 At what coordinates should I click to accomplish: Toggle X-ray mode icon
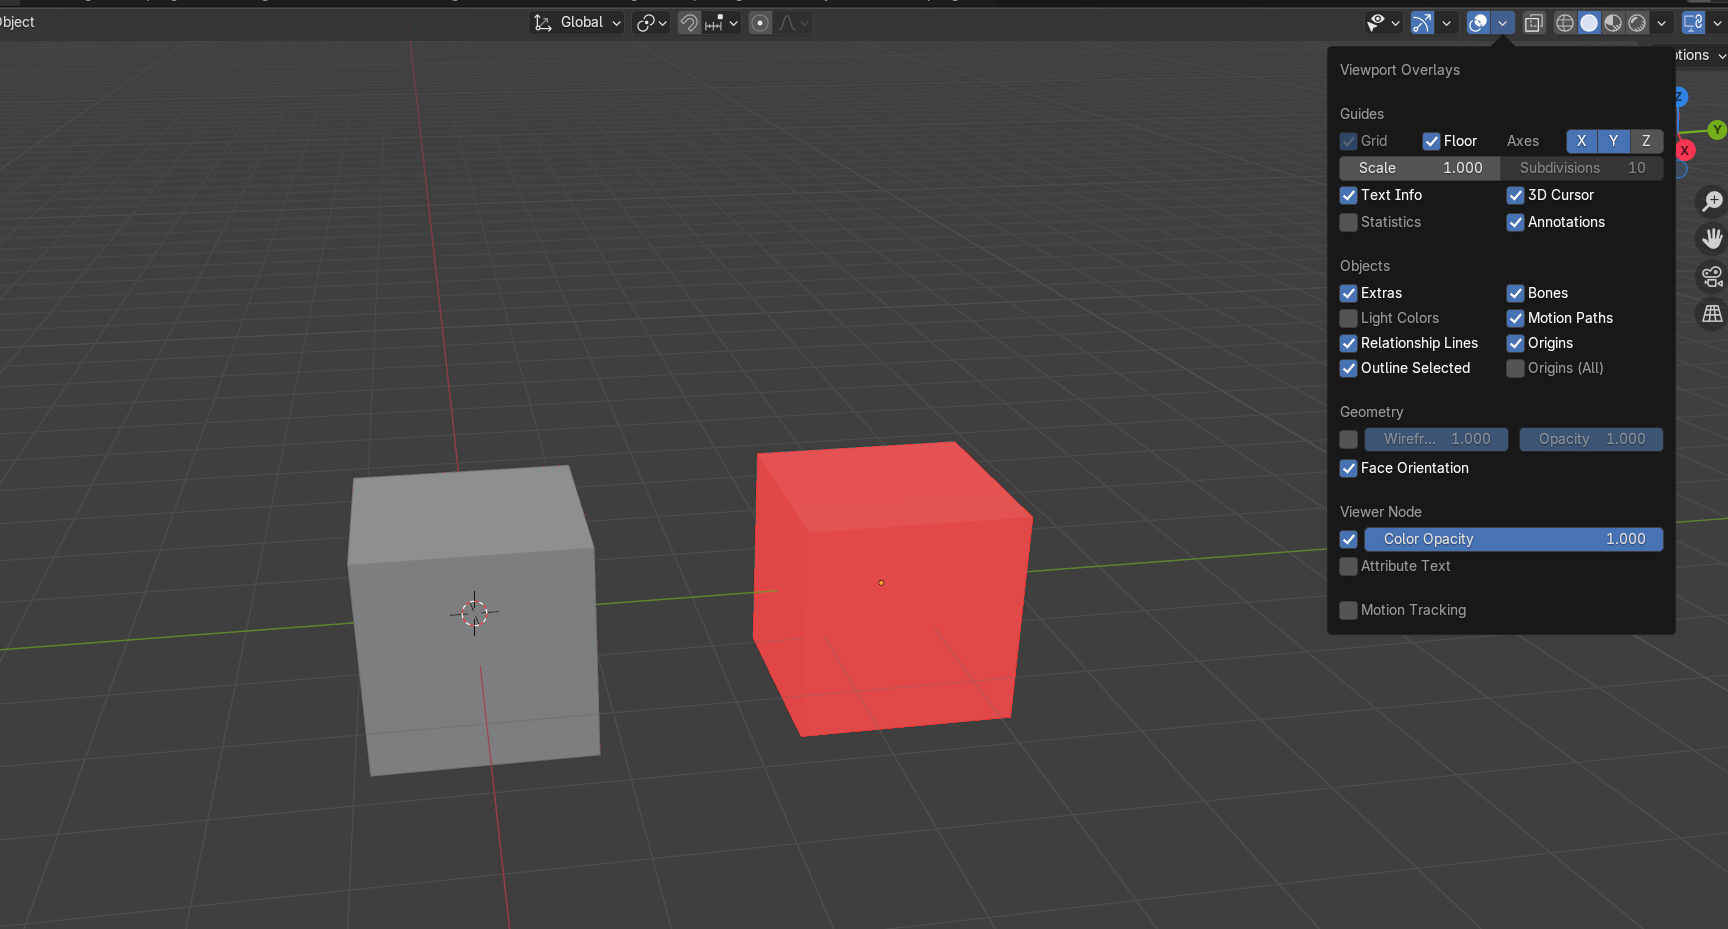[x=1534, y=23]
